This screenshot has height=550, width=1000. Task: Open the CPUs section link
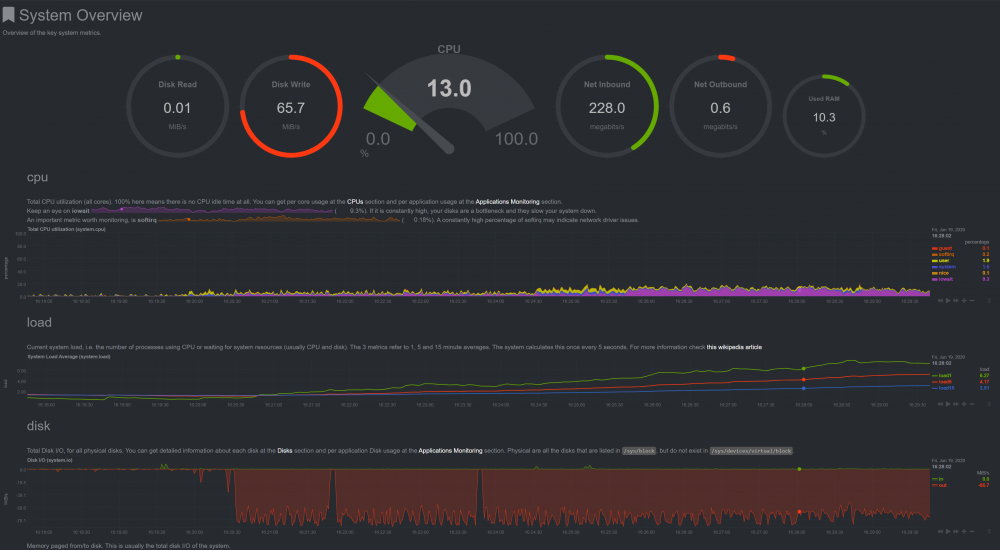coord(355,202)
